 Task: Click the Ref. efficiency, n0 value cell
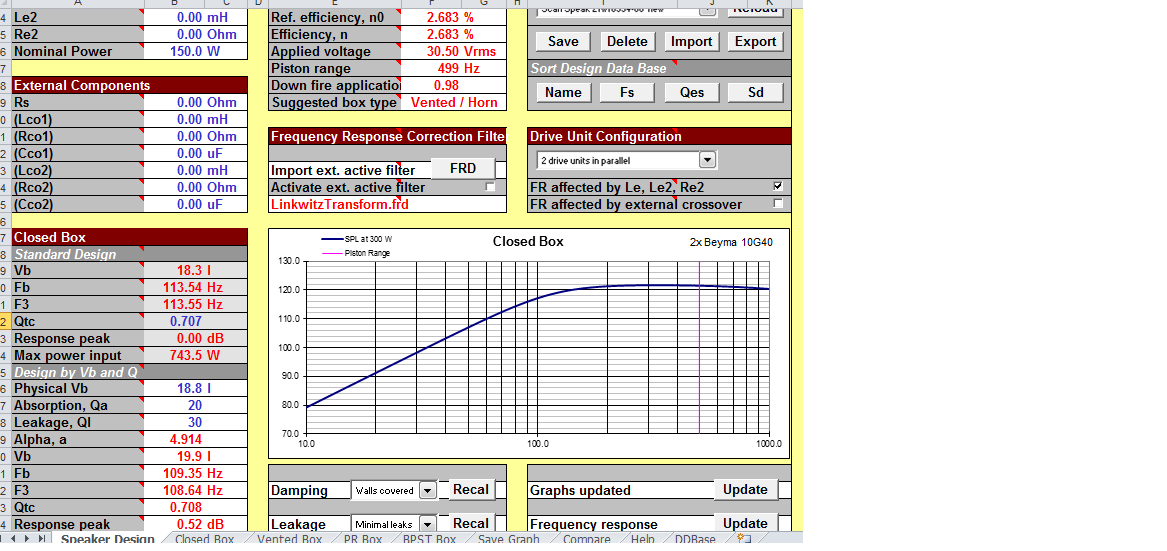tap(454, 17)
